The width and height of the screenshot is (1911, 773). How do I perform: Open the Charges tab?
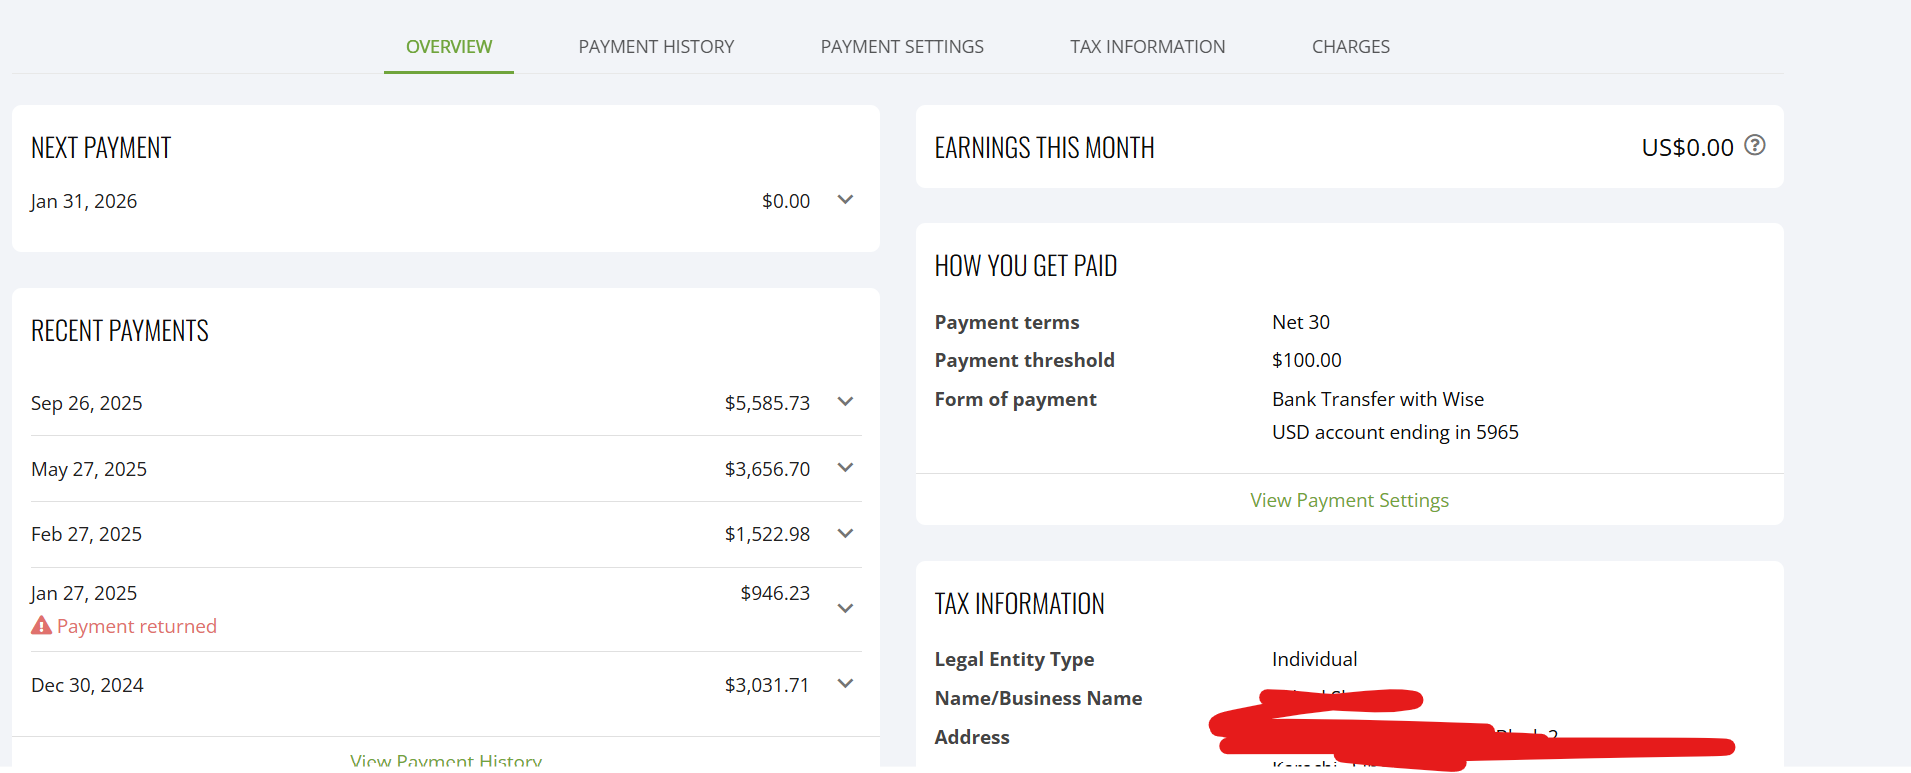click(1350, 47)
